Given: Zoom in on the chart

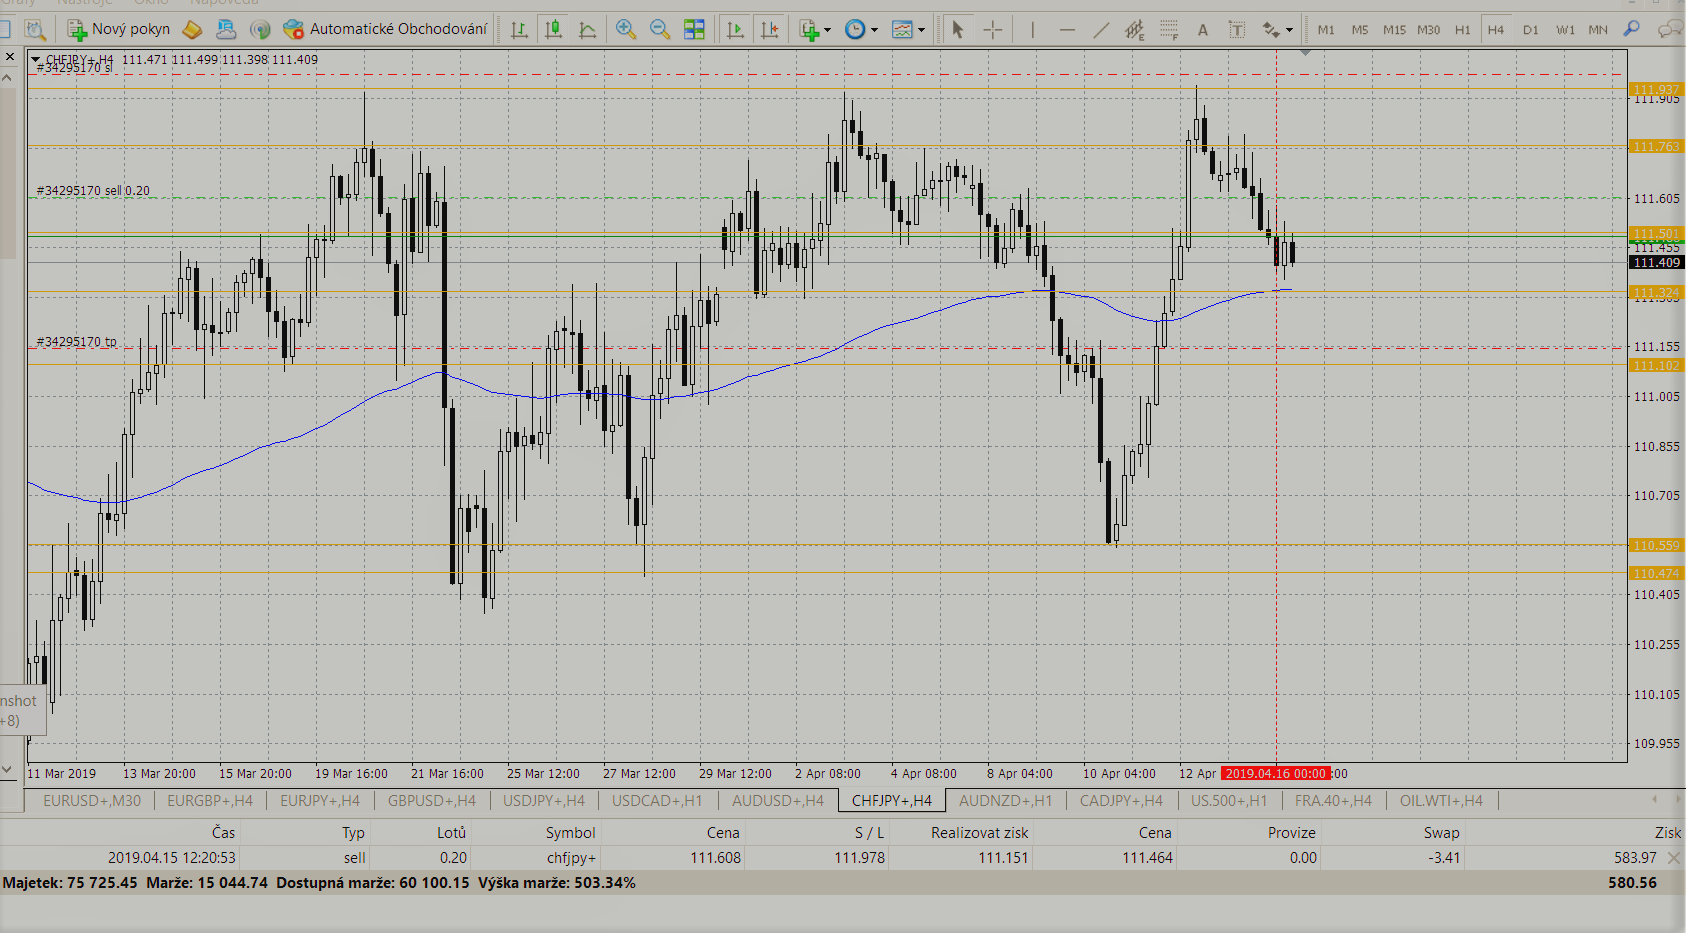Looking at the screenshot, I should [x=626, y=29].
